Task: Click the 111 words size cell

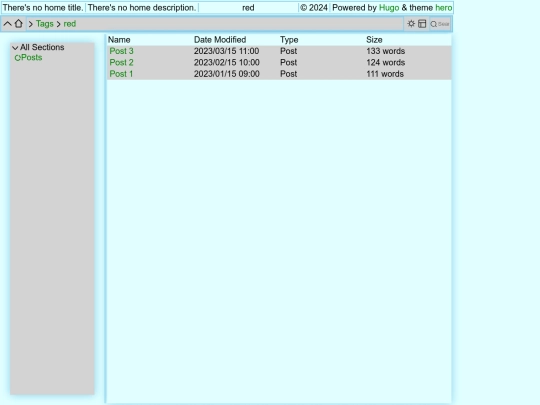Action: (x=385, y=74)
